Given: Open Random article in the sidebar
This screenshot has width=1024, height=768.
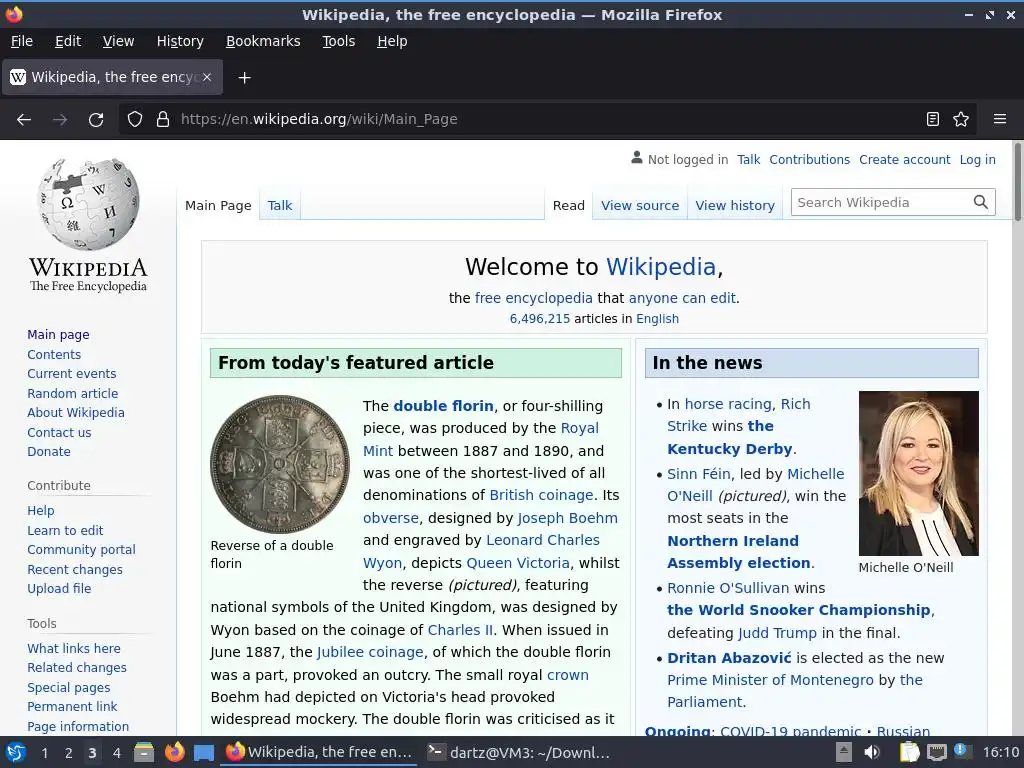Looking at the screenshot, I should [72, 393].
